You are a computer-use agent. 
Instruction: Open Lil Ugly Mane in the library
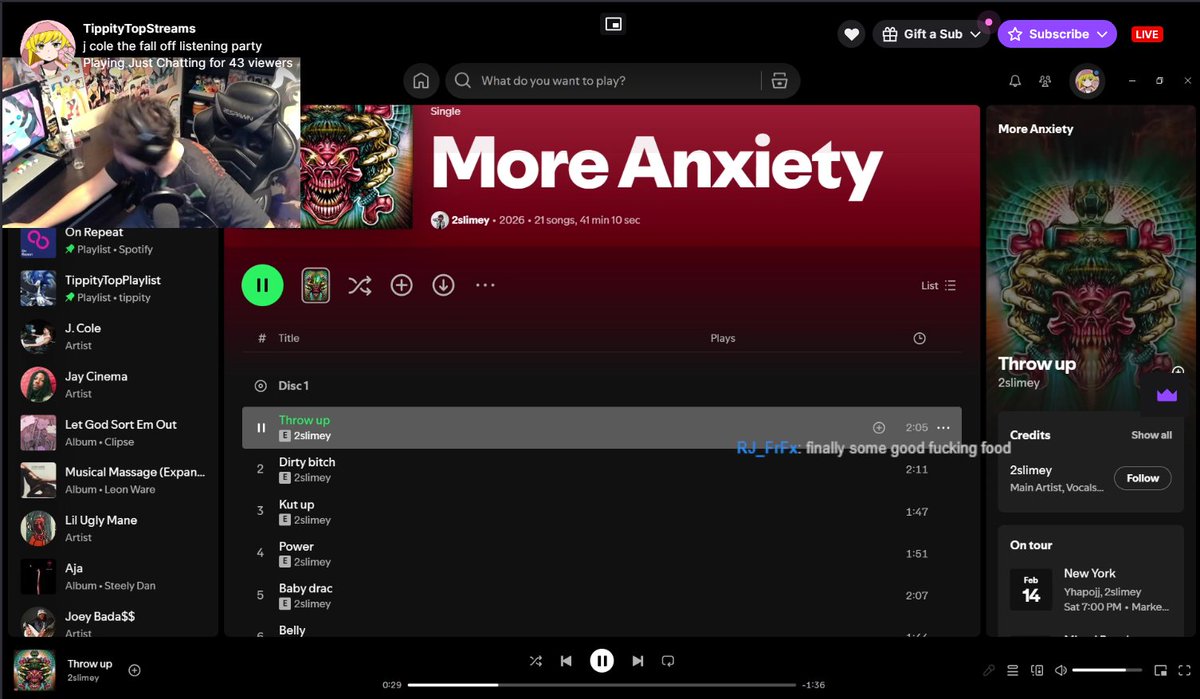click(113, 528)
